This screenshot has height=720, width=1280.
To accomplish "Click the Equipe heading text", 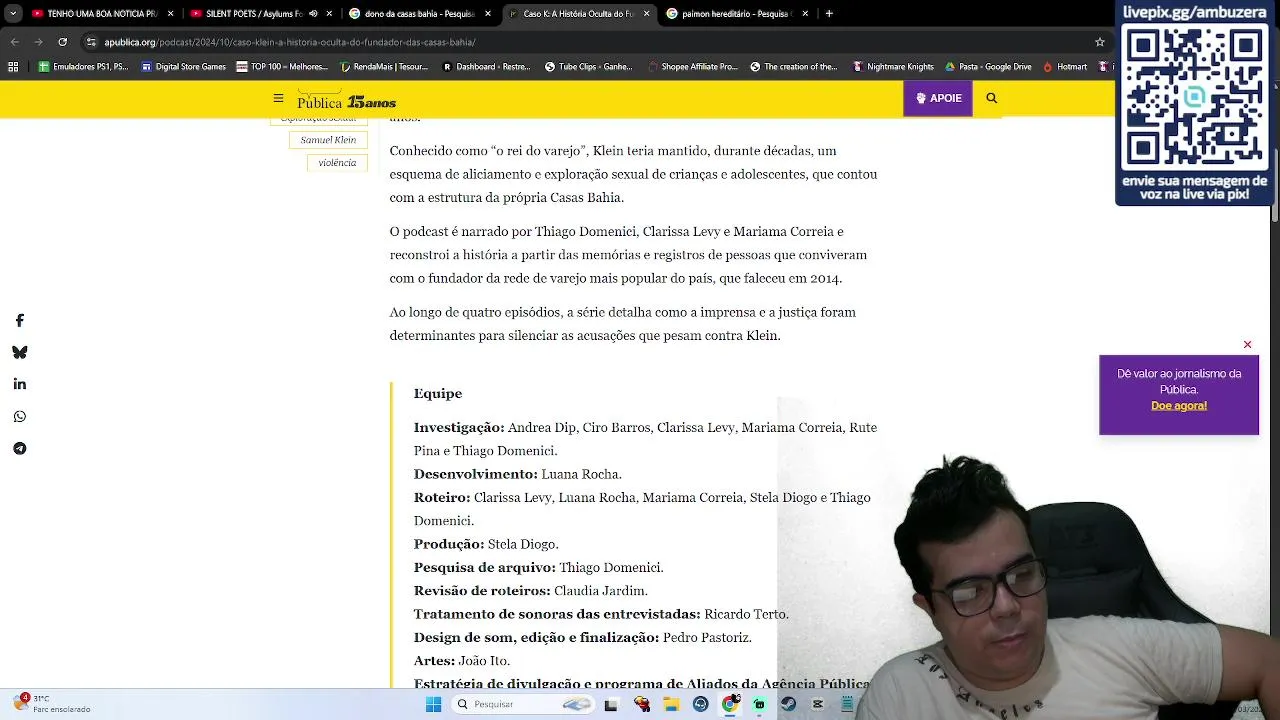I will (438, 394).
